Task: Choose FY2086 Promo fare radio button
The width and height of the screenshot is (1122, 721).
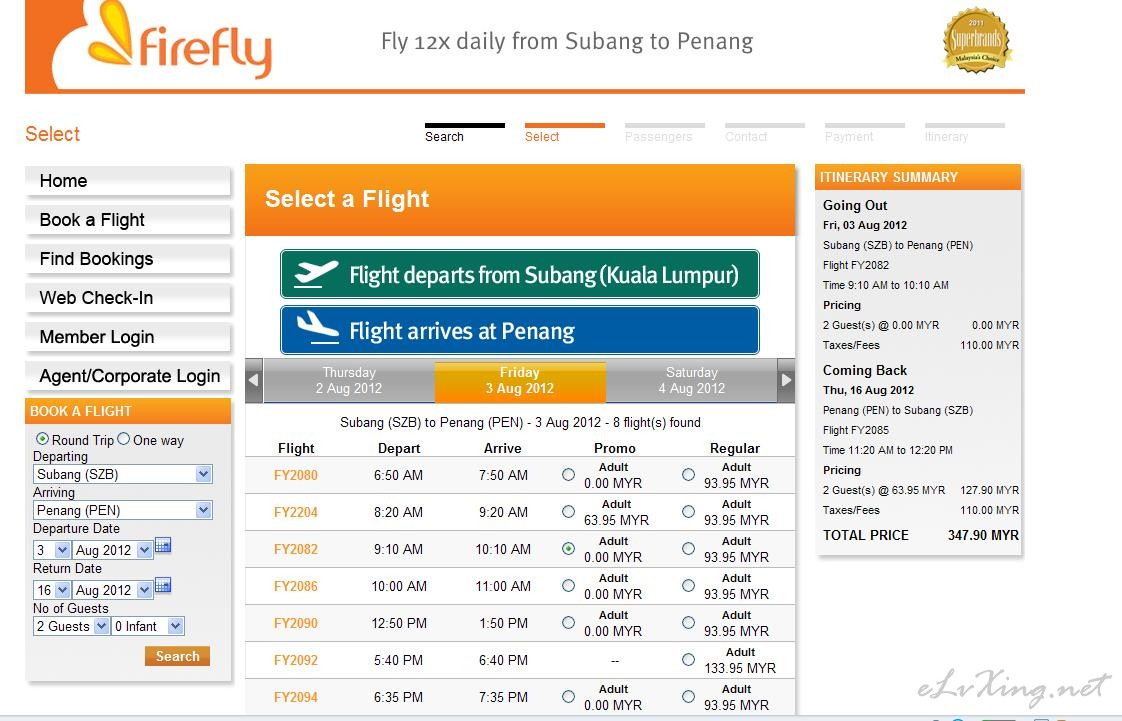Action: [568, 585]
